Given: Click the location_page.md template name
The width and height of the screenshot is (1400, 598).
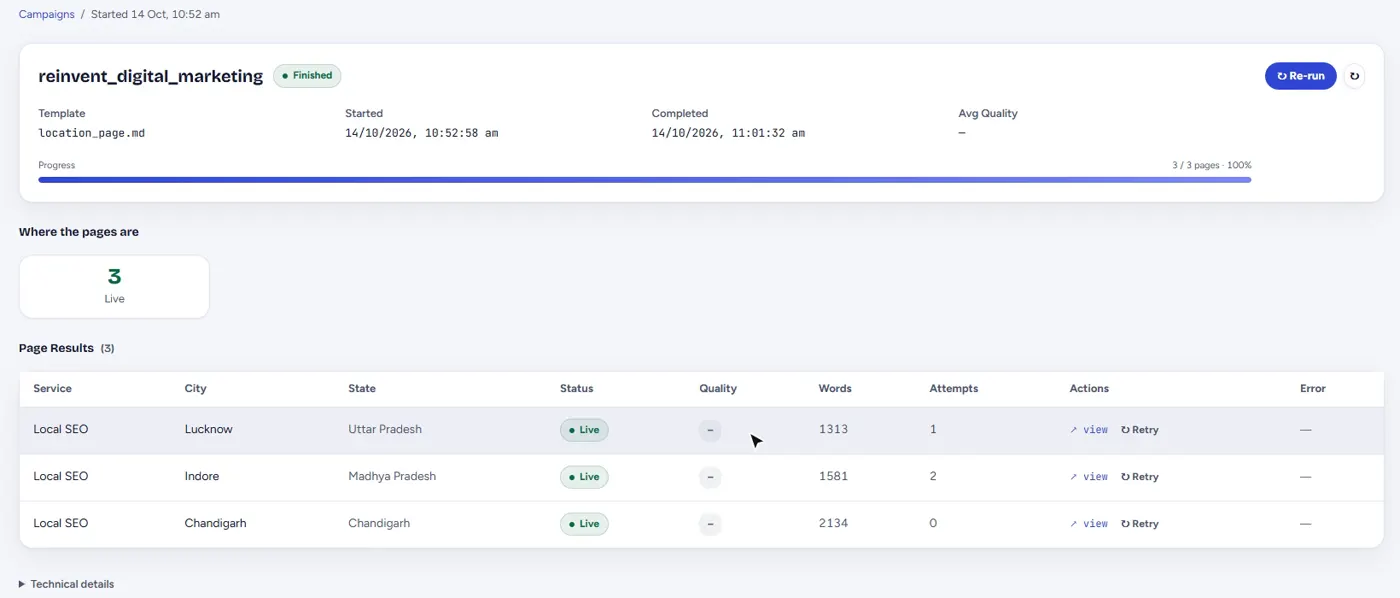Looking at the screenshot, I should 92,132.
